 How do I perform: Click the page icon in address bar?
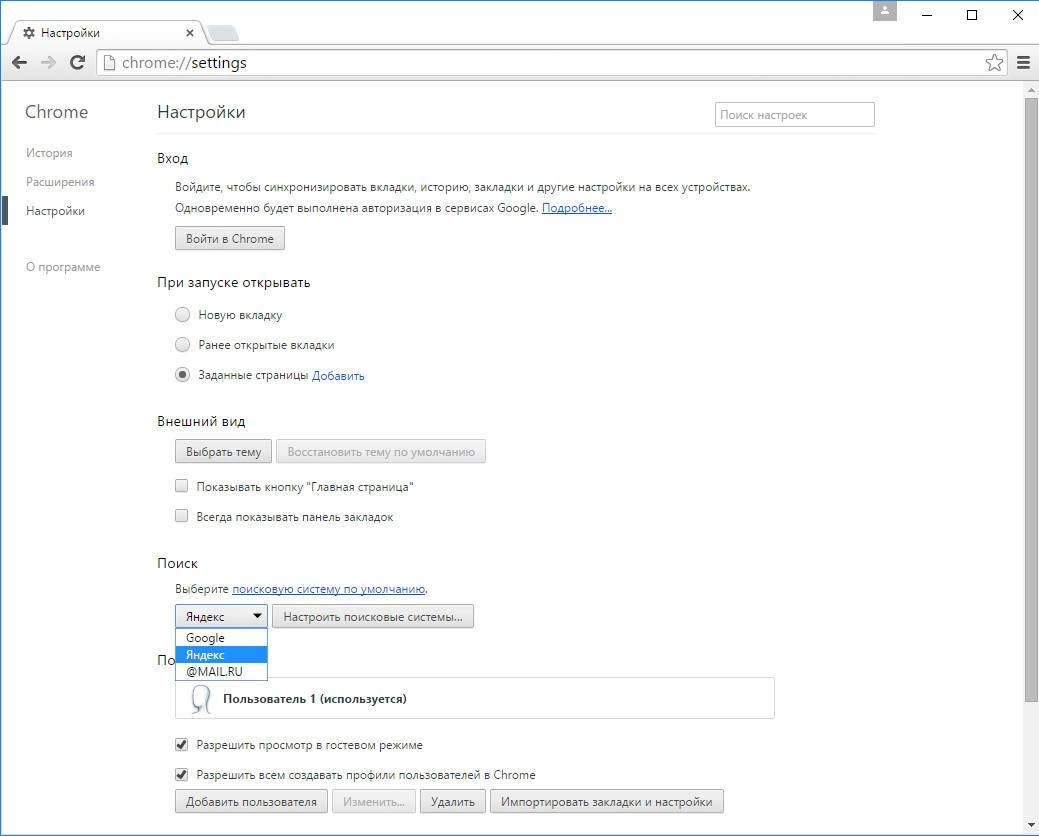[109, 62]
